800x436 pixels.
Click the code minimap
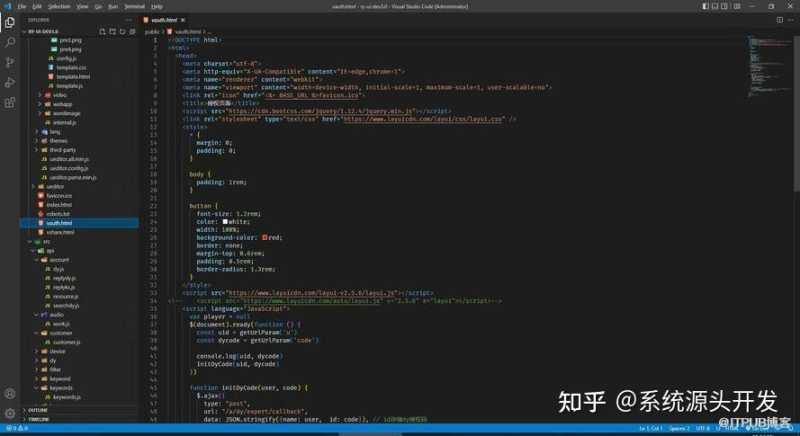768,66
